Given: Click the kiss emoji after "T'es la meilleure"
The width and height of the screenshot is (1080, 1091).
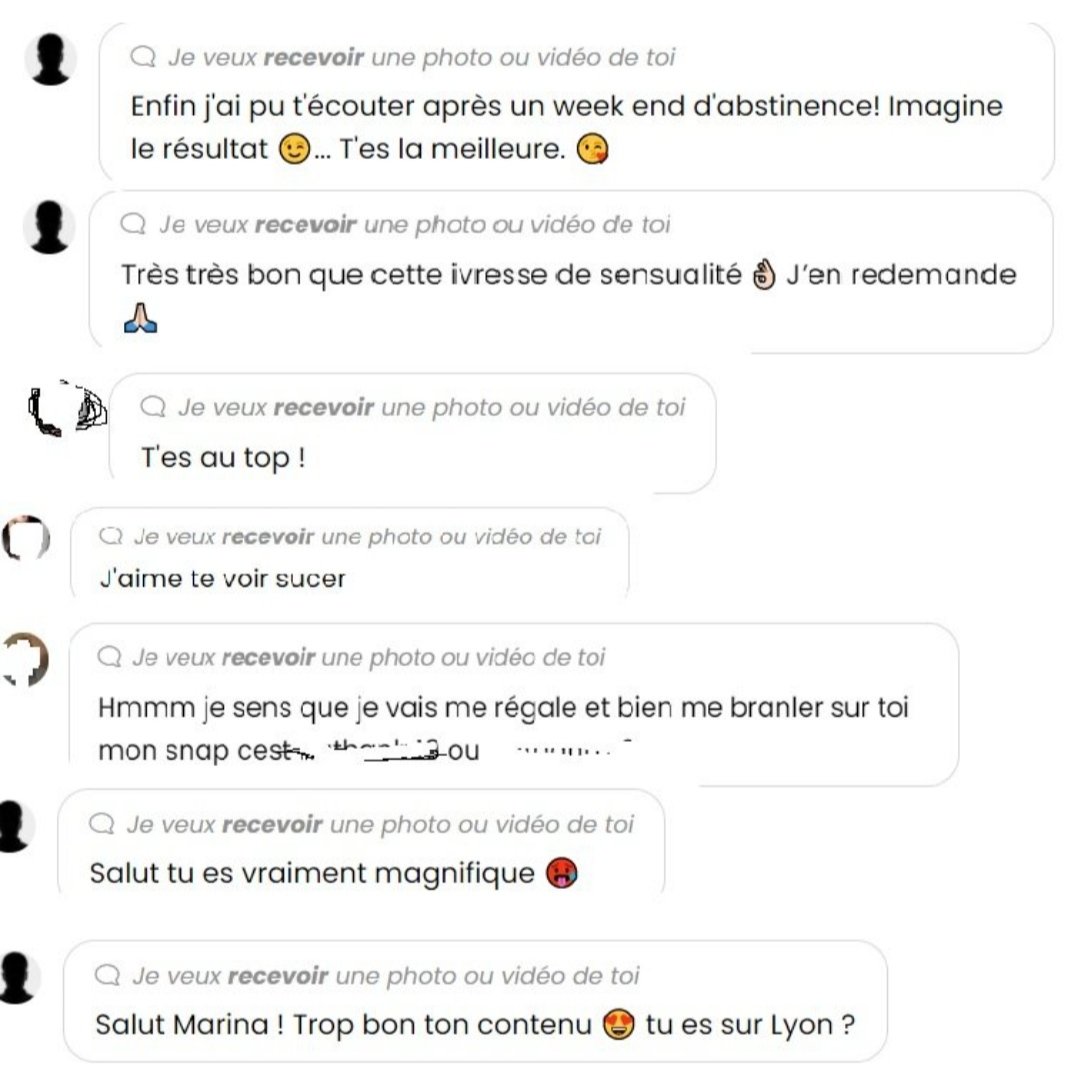Looking at the screenshot, I should point(592,149).
